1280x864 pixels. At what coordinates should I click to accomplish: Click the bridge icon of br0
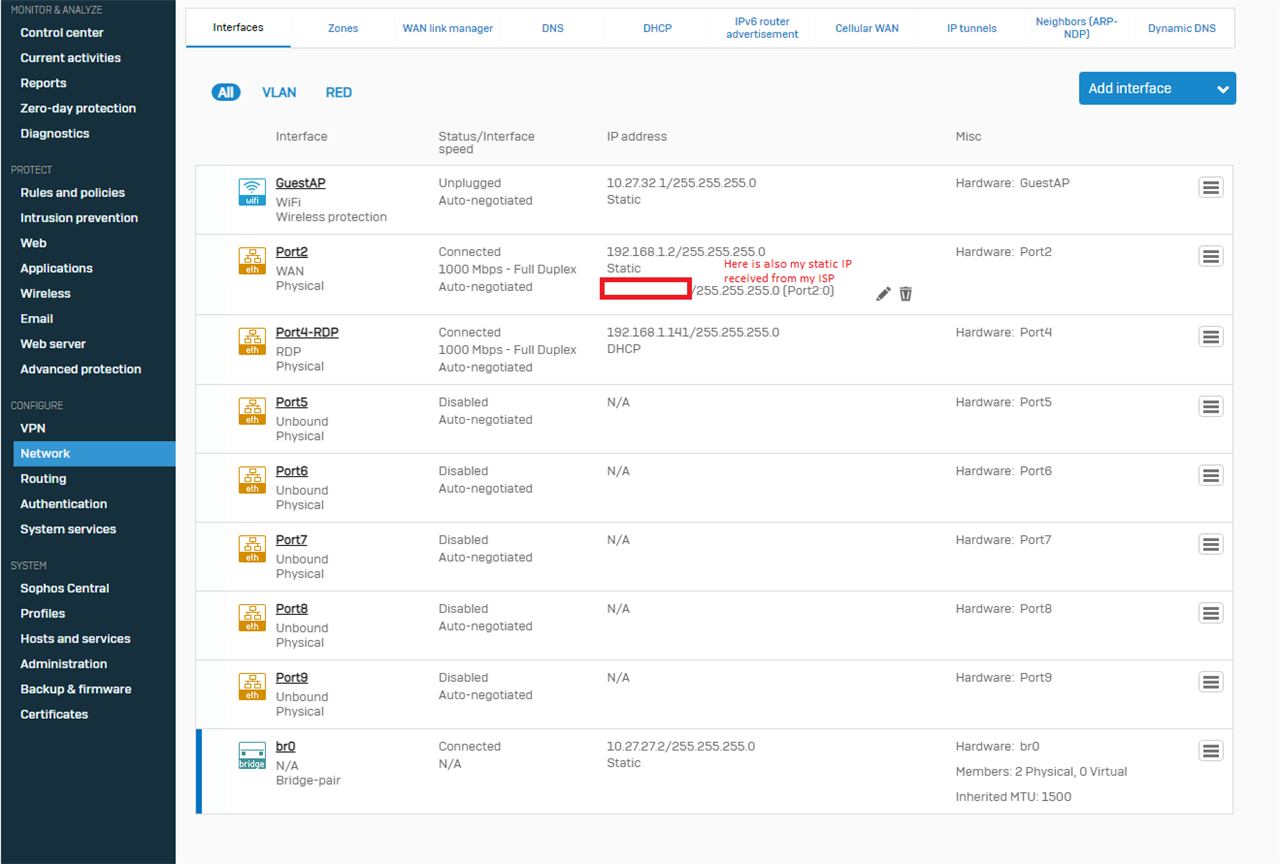252,755
